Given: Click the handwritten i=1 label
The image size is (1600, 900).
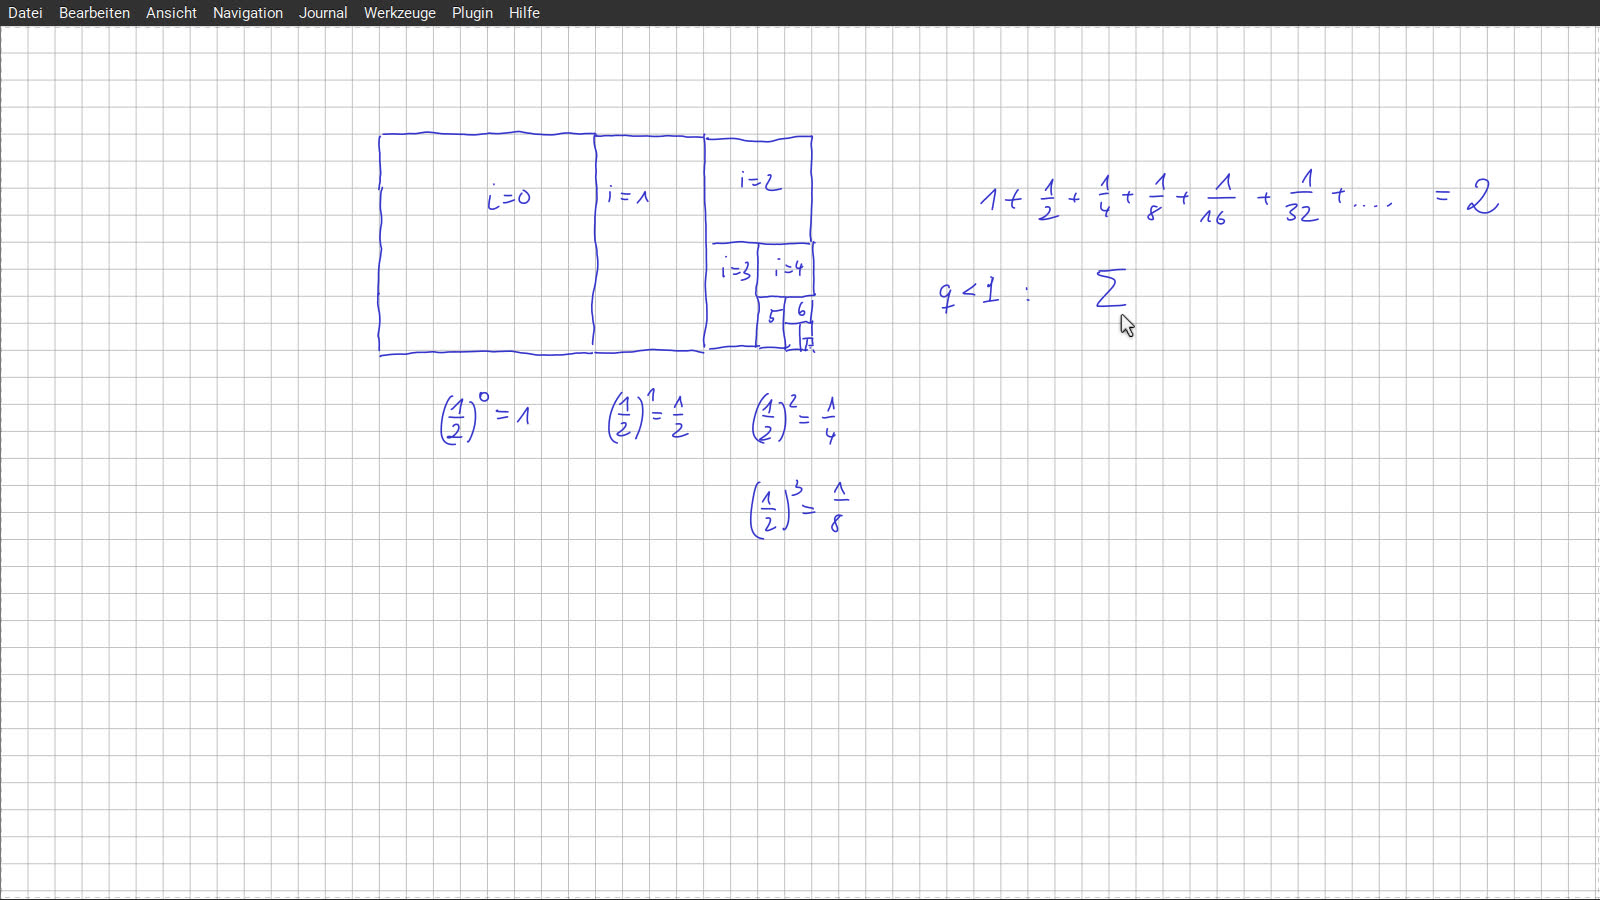Looking at the screenshot, I should coord(628,195).
